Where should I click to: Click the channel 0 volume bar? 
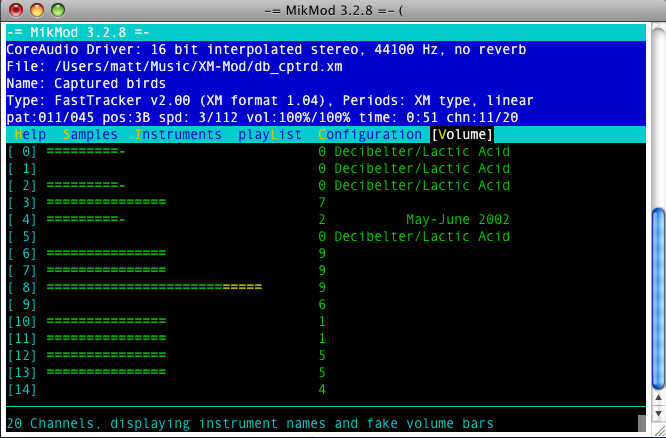point(86,152)
